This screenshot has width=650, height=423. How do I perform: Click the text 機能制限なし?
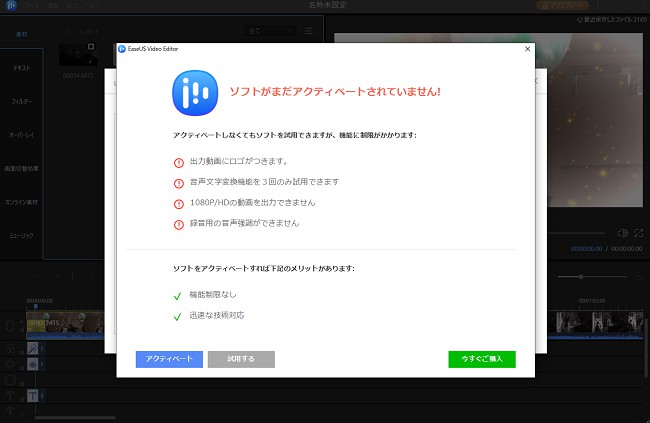pyautogui.click(x=213, y=295)
